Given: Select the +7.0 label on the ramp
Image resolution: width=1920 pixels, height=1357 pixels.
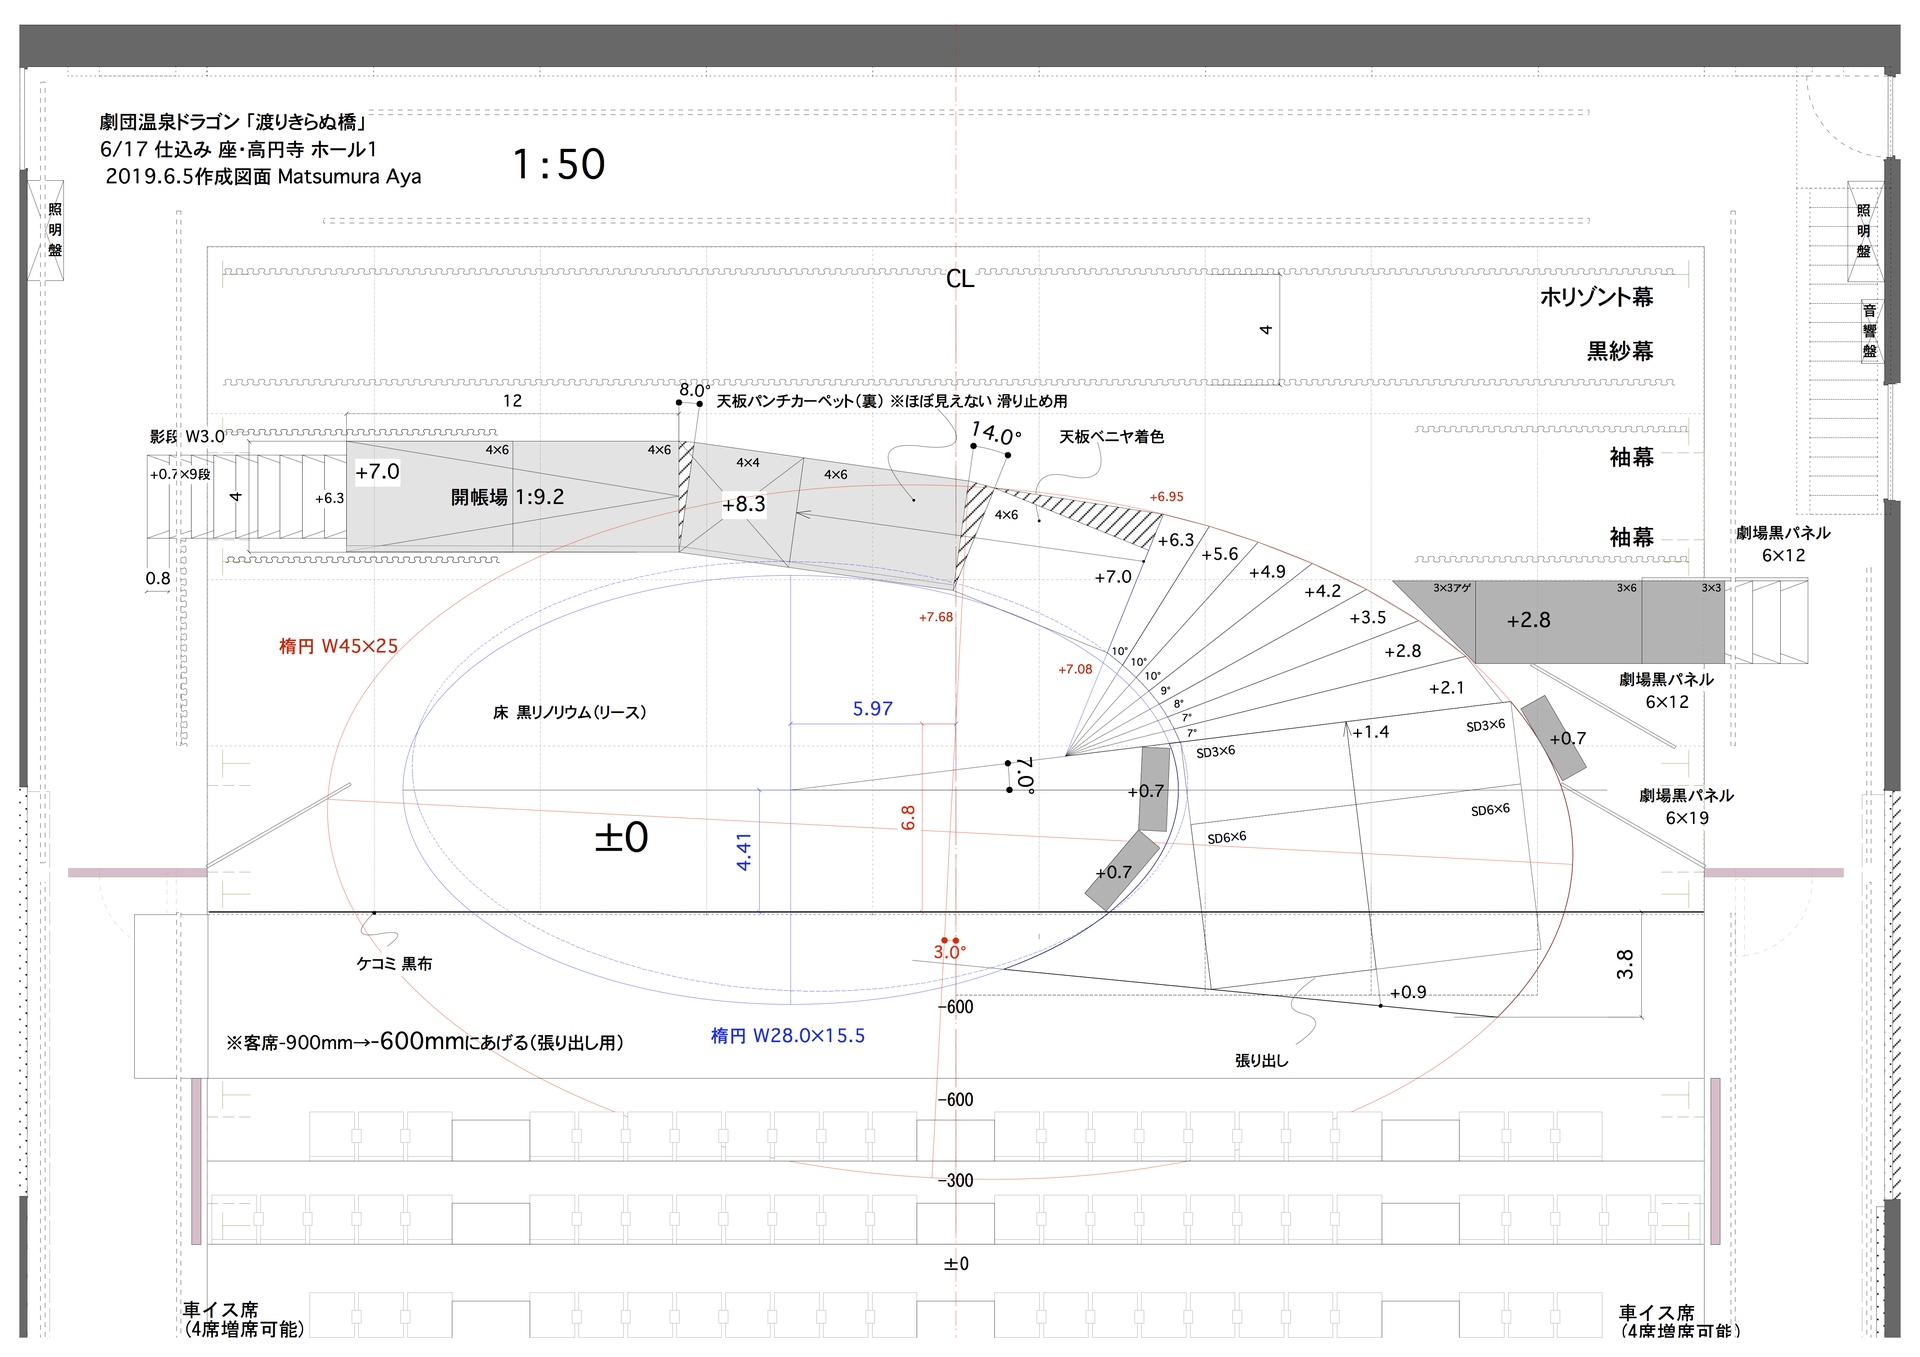Looking at the screenshot, I should pos(377,472).
